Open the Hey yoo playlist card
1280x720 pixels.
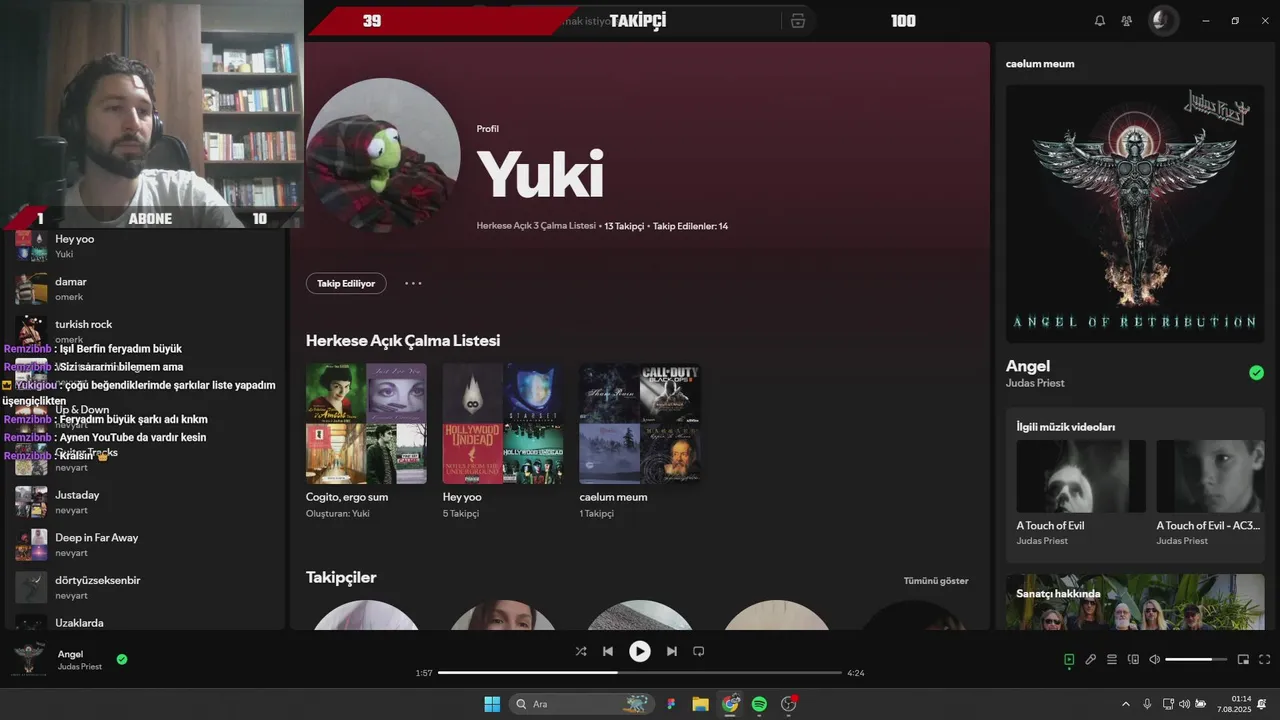point(503,441)
